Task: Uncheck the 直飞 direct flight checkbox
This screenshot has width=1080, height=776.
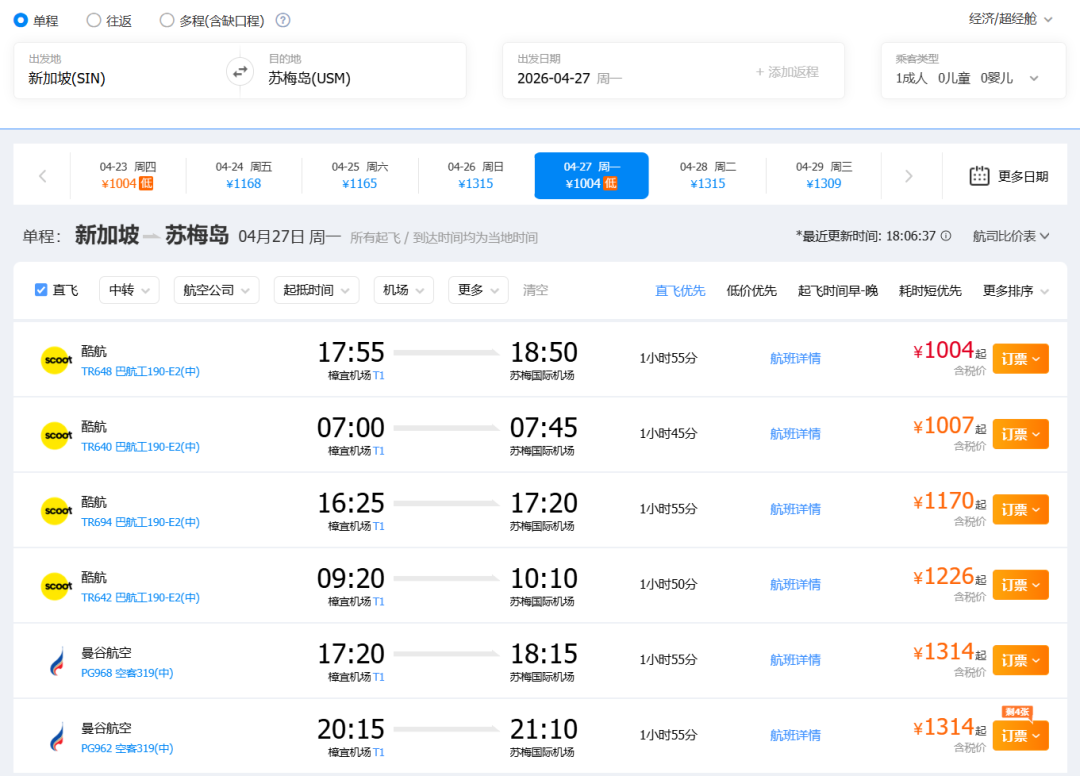Action: pyautogui.click(x=41, y=290)
